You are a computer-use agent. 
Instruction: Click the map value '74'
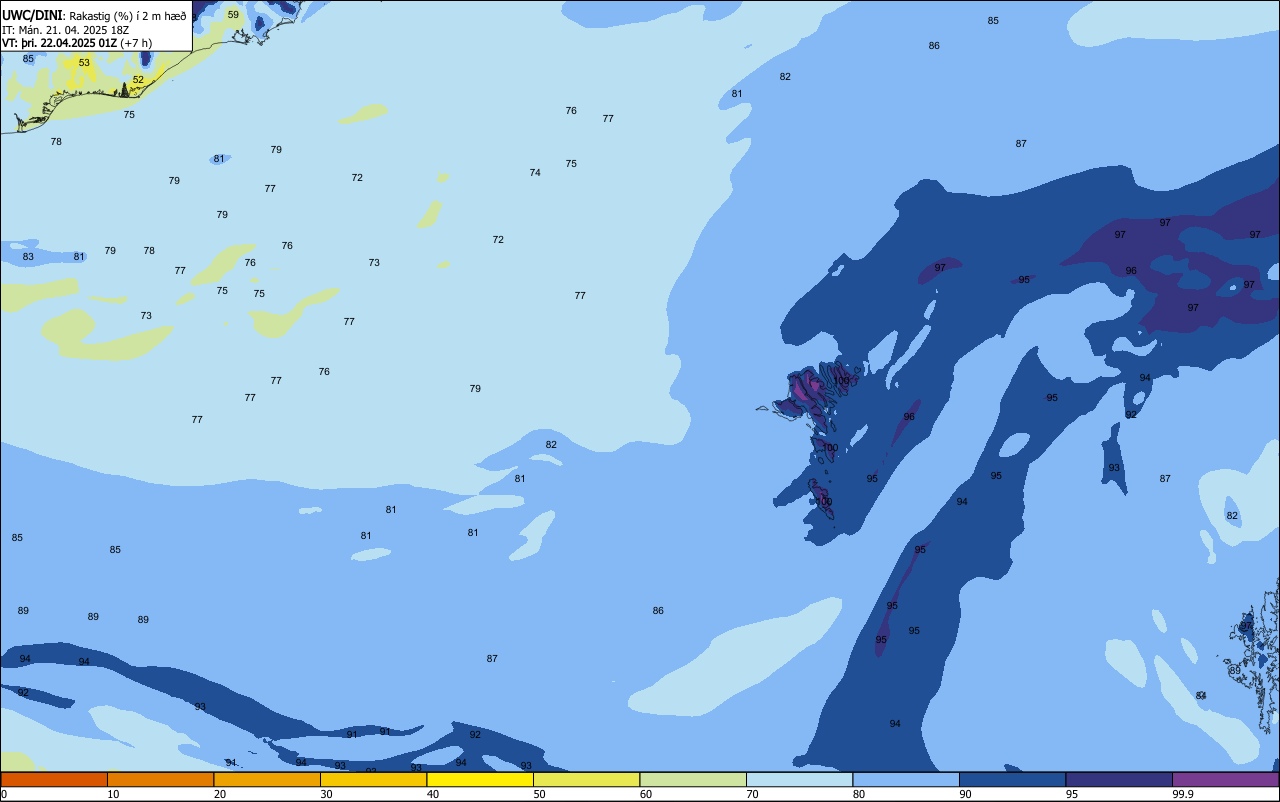coord(535,173)
